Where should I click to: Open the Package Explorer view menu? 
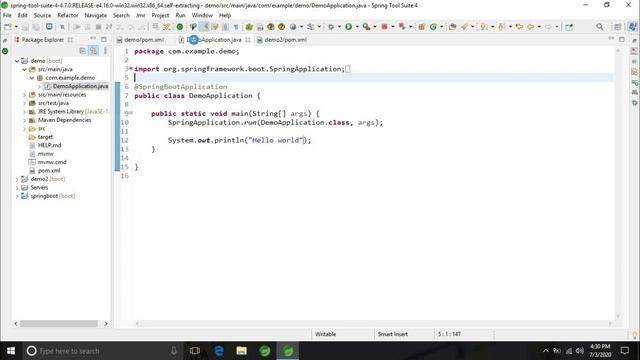[105, 51]
